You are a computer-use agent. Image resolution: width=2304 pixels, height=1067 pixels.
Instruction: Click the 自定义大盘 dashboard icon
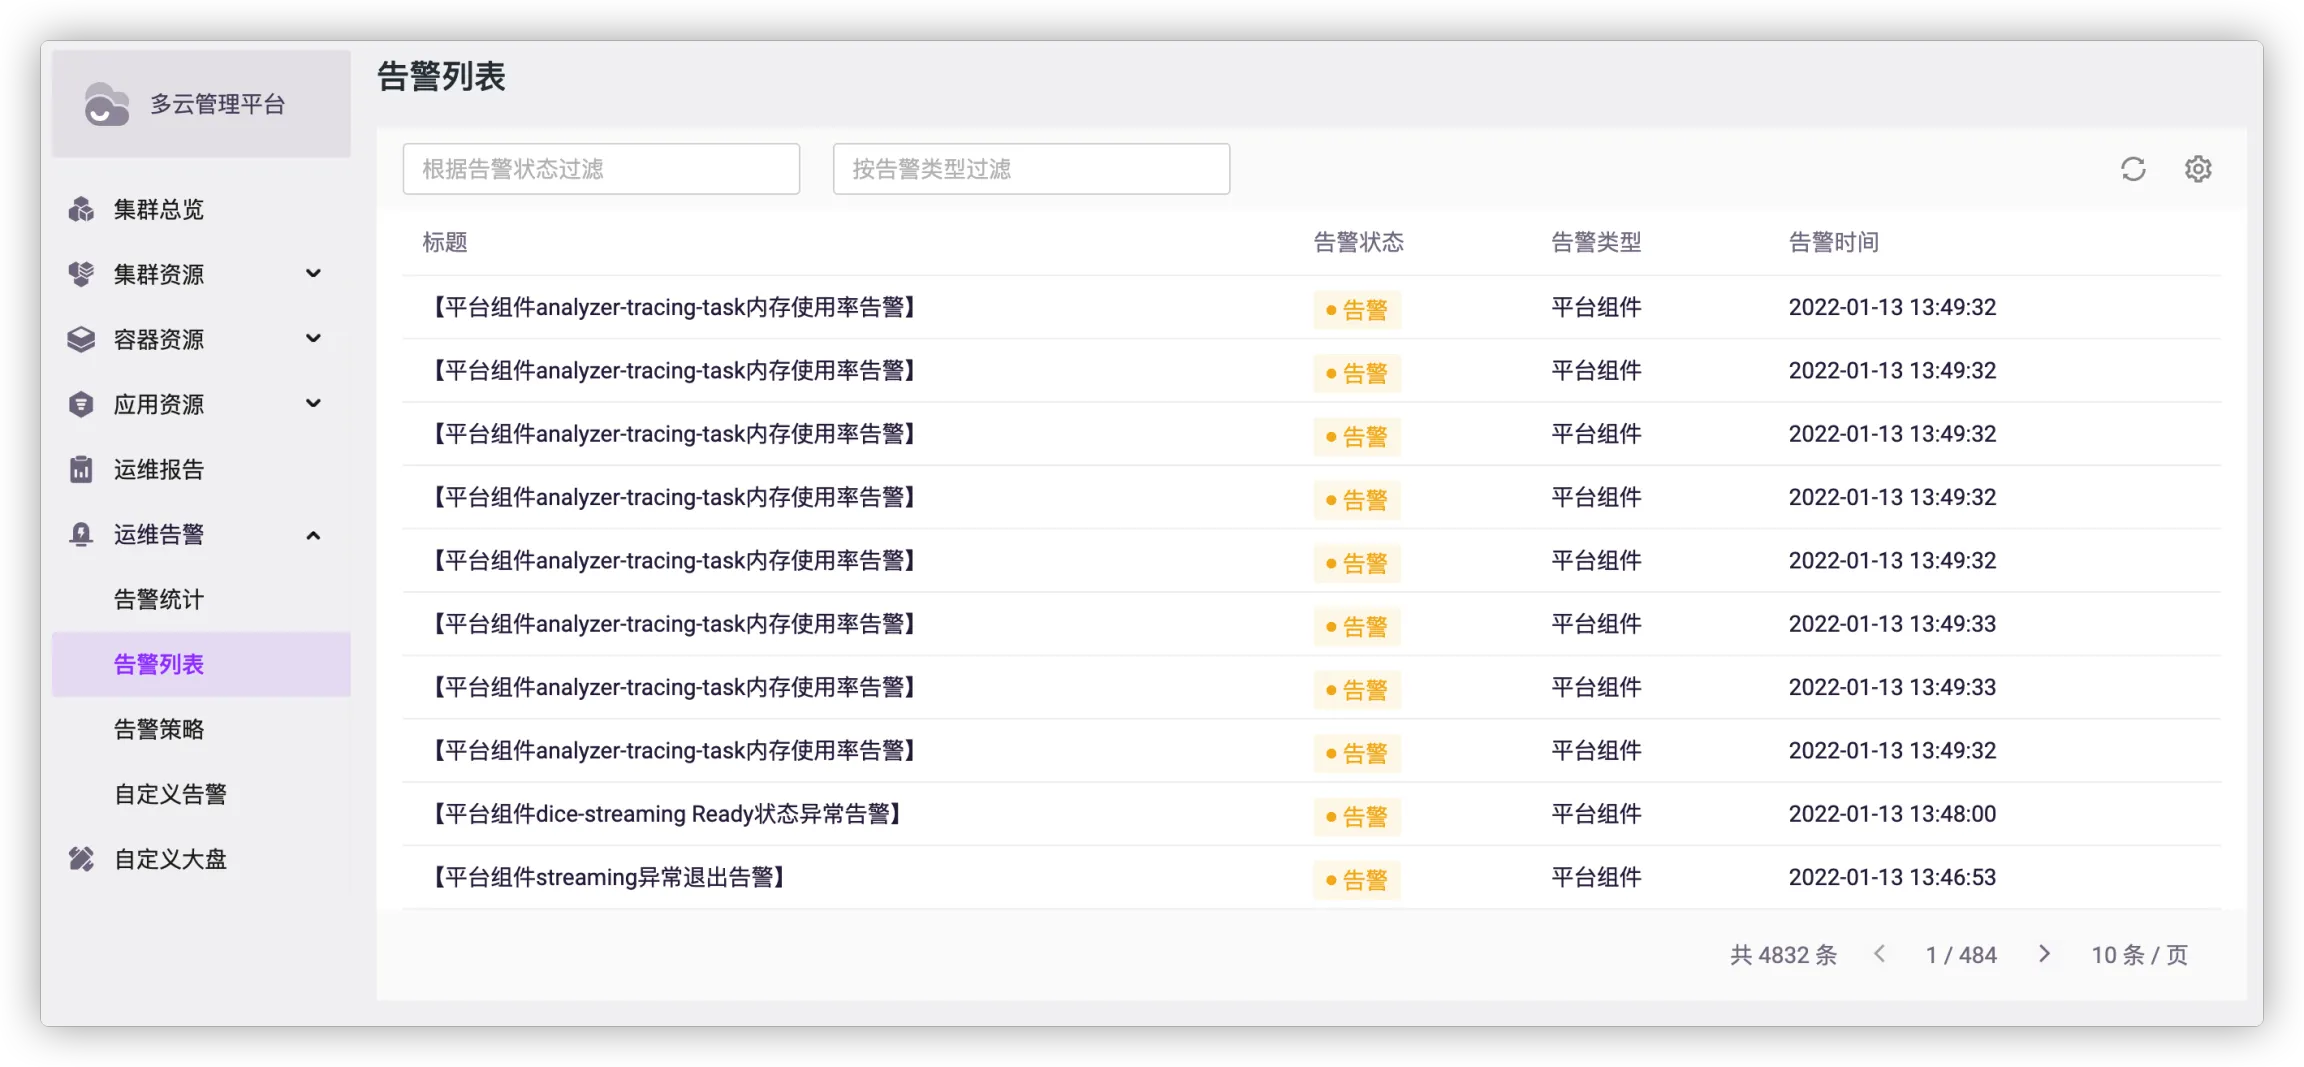pyautogui.click(x=81, y=859)
